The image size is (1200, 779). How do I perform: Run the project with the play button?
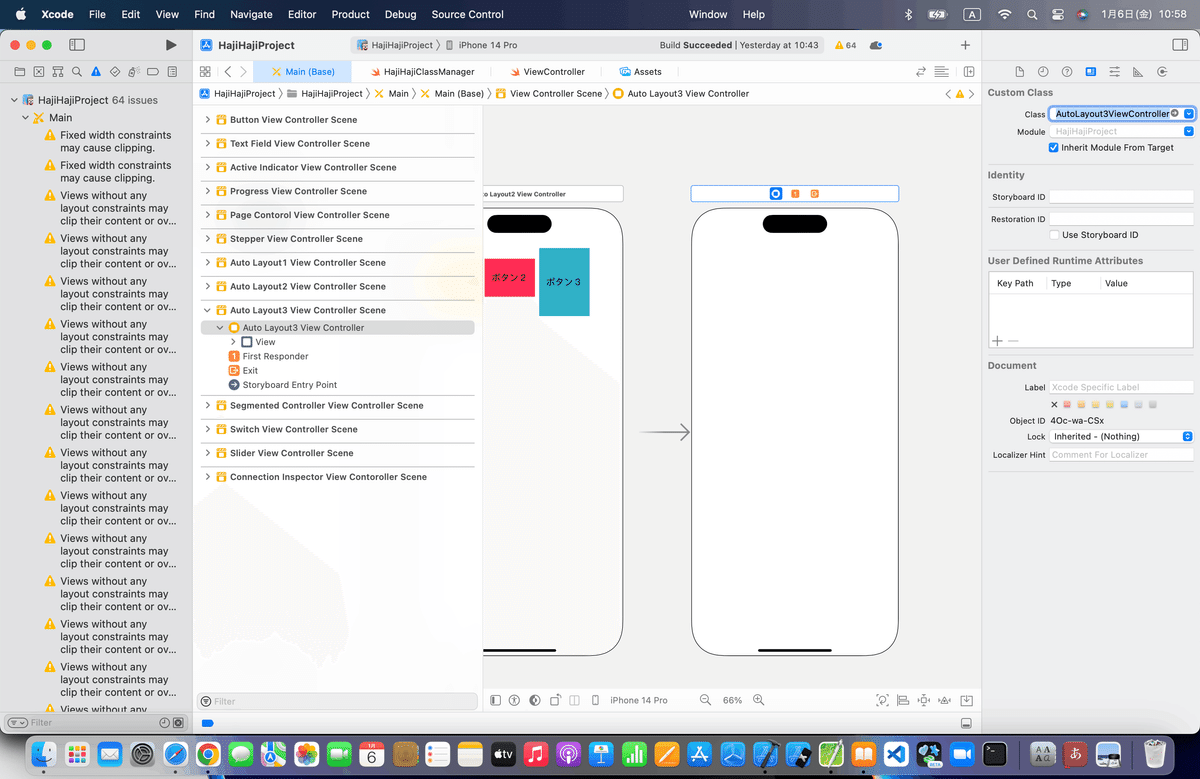(x=171, y=45)
